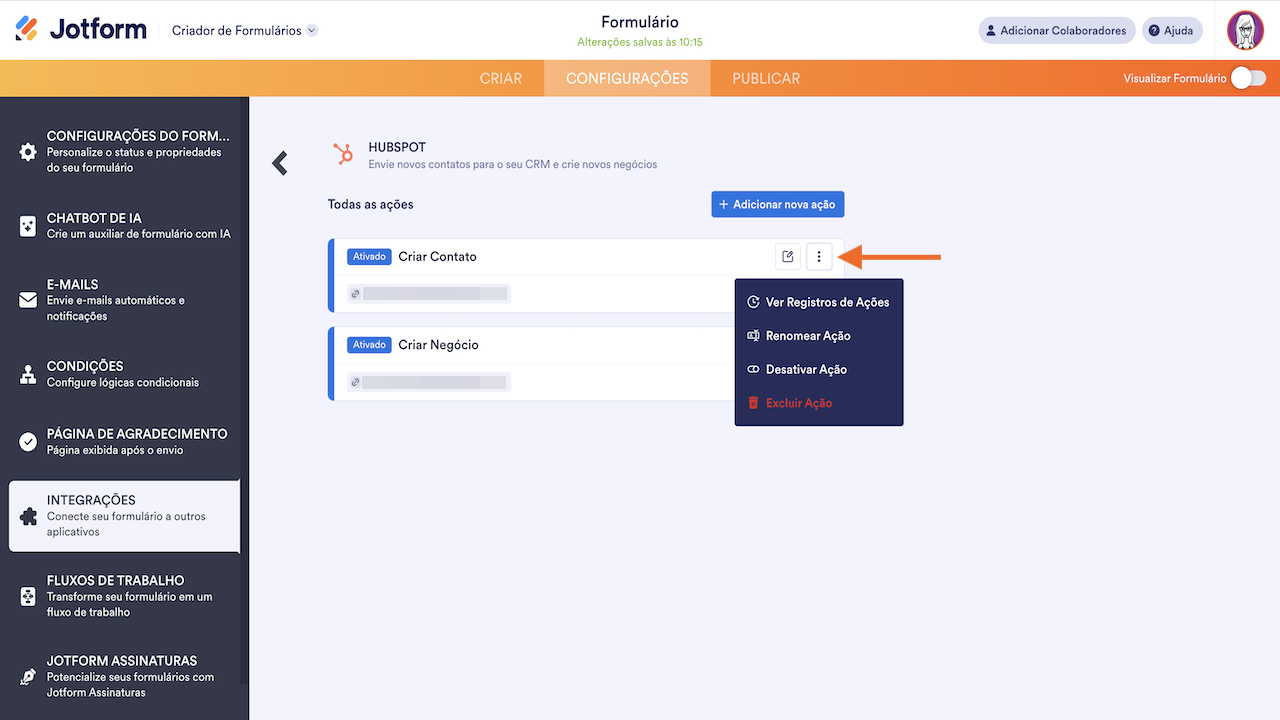1280x720 pixels.
Task: Click the Integrações puzzle piece icon
Action: [x=28, y=516]
